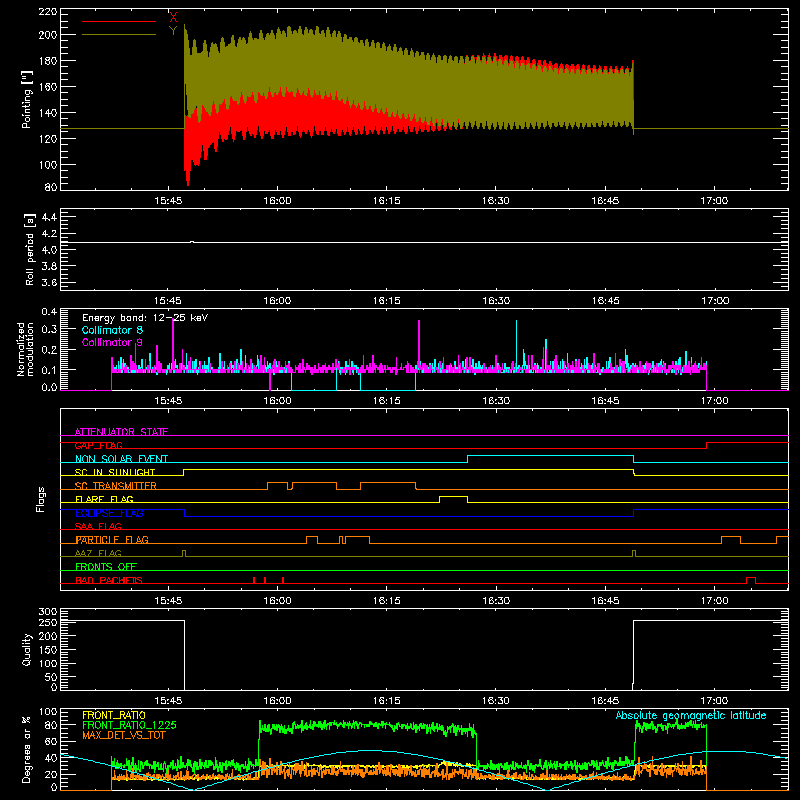Click the PARTICLE_FLAG label
This screenshot has height=800, width=800.
click(x=112, y=539)
